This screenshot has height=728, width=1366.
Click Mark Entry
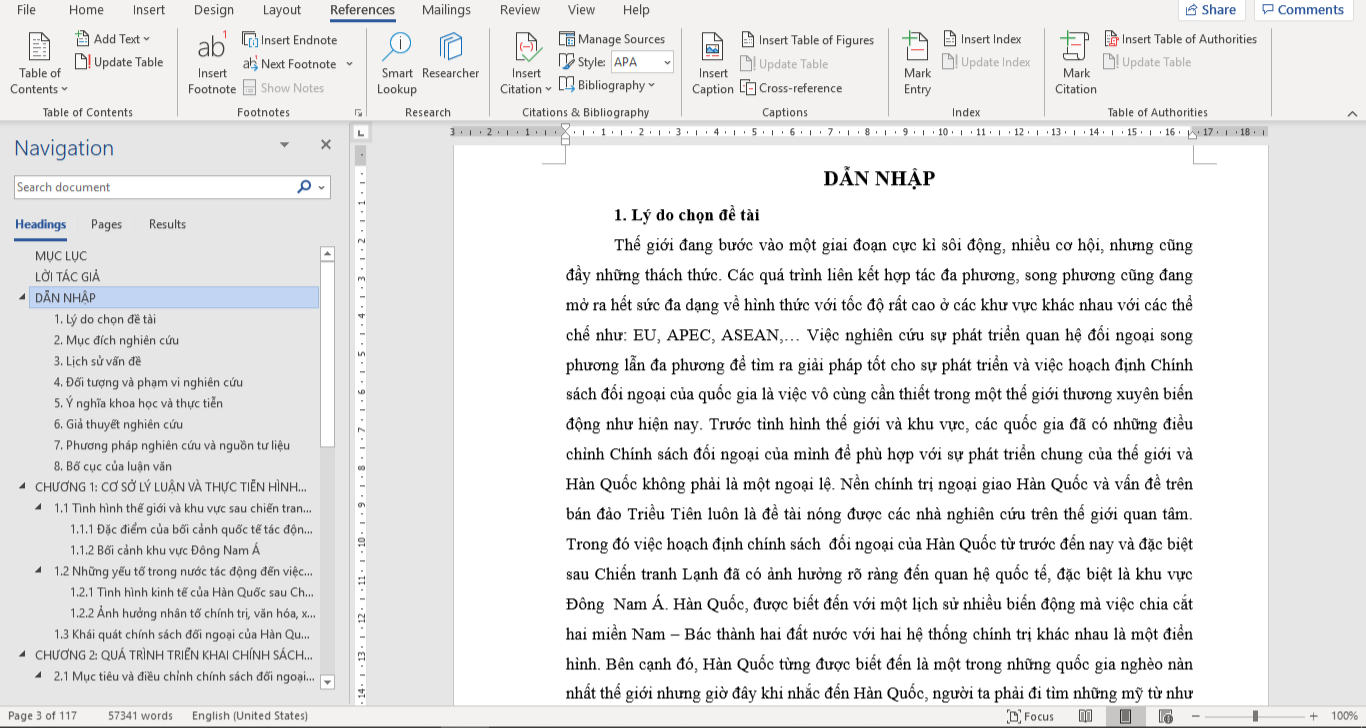(917, 64)
